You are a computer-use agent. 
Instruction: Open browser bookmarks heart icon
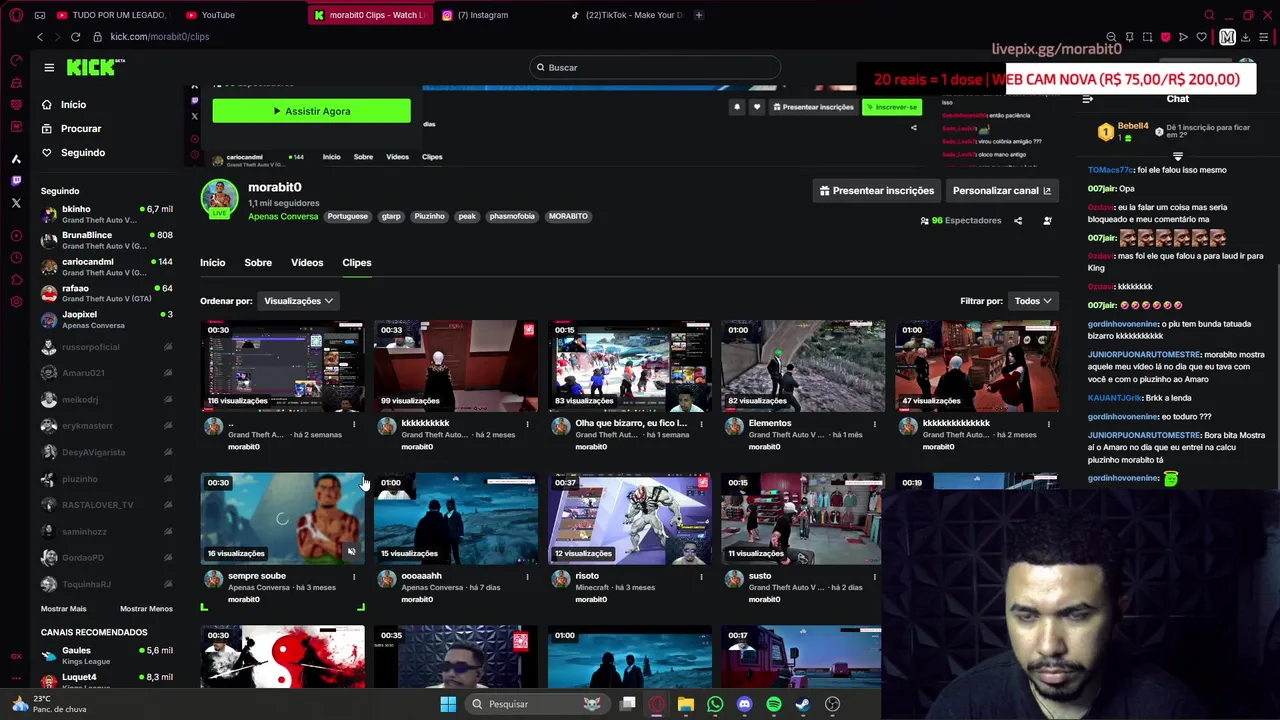tap(1201, 37)
